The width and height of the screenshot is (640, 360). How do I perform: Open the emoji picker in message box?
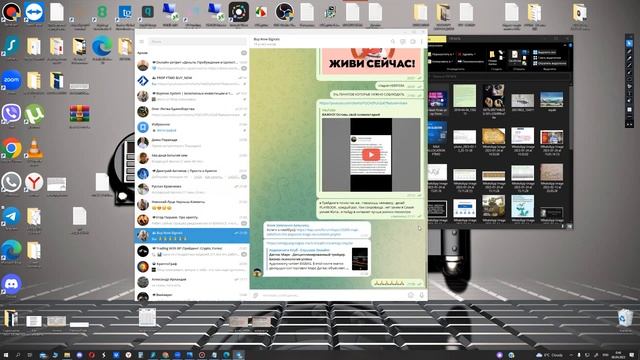411,295
